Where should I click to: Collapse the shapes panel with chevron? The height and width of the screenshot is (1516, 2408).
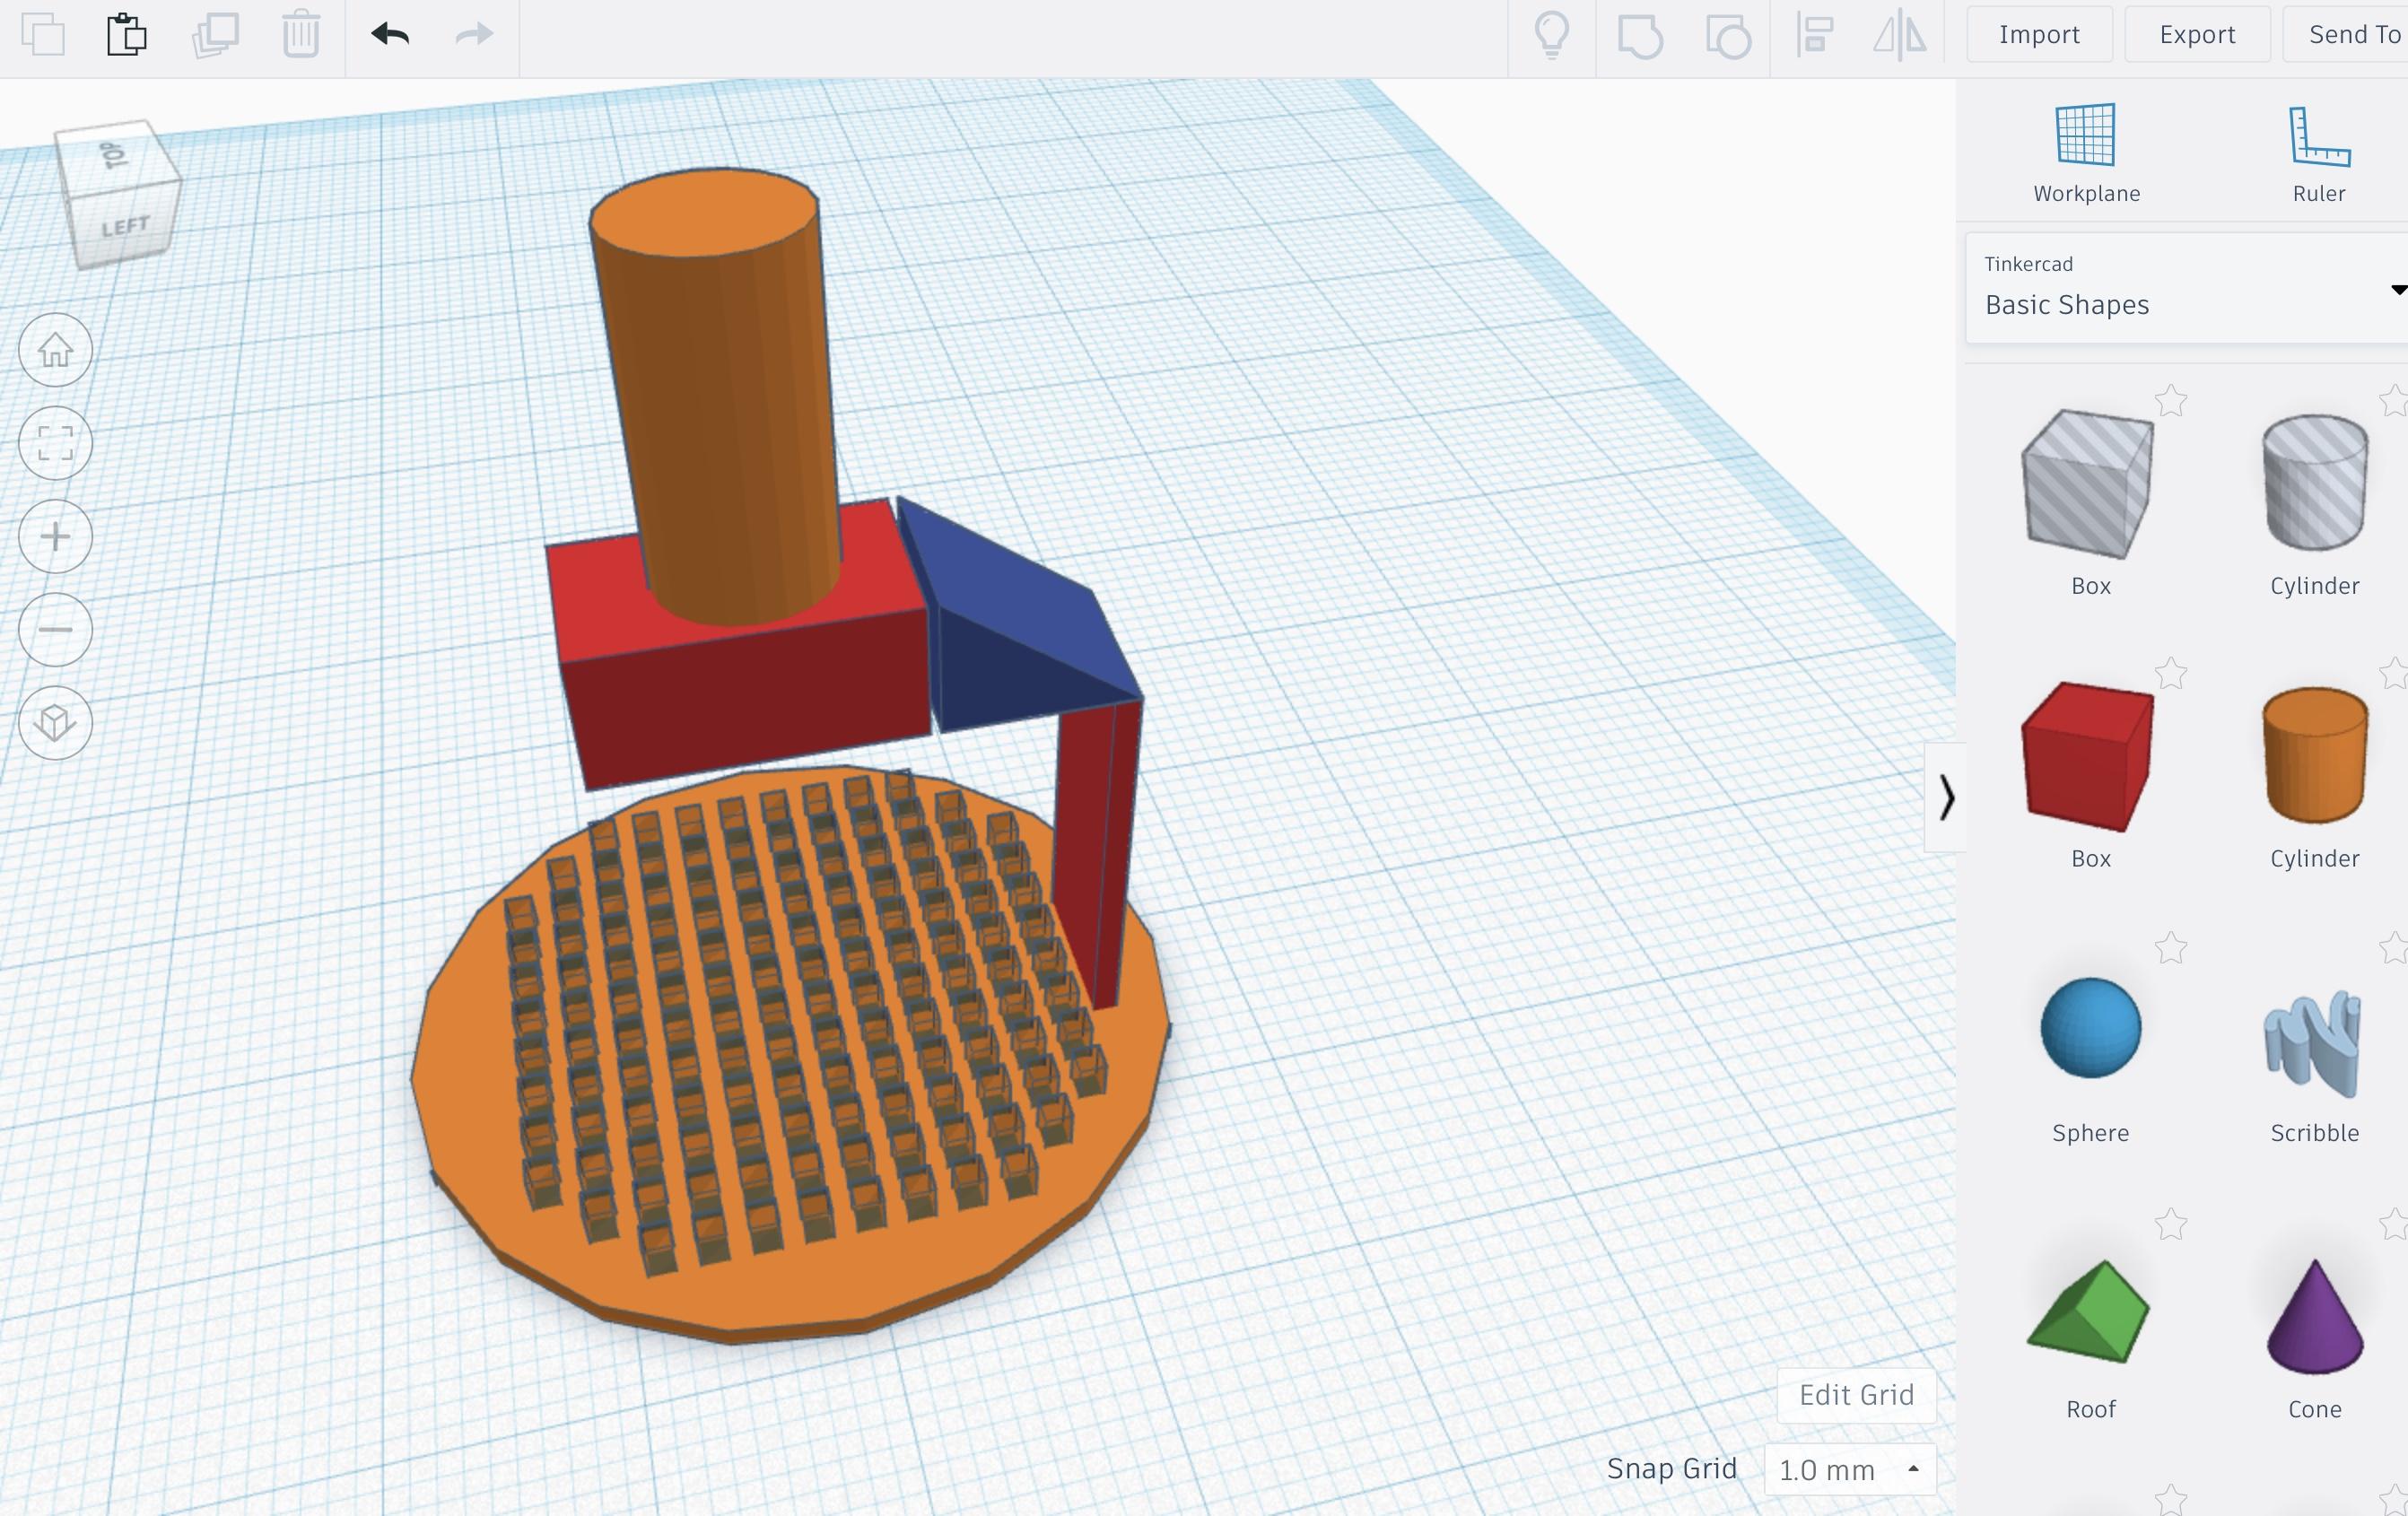(1945, 797)
